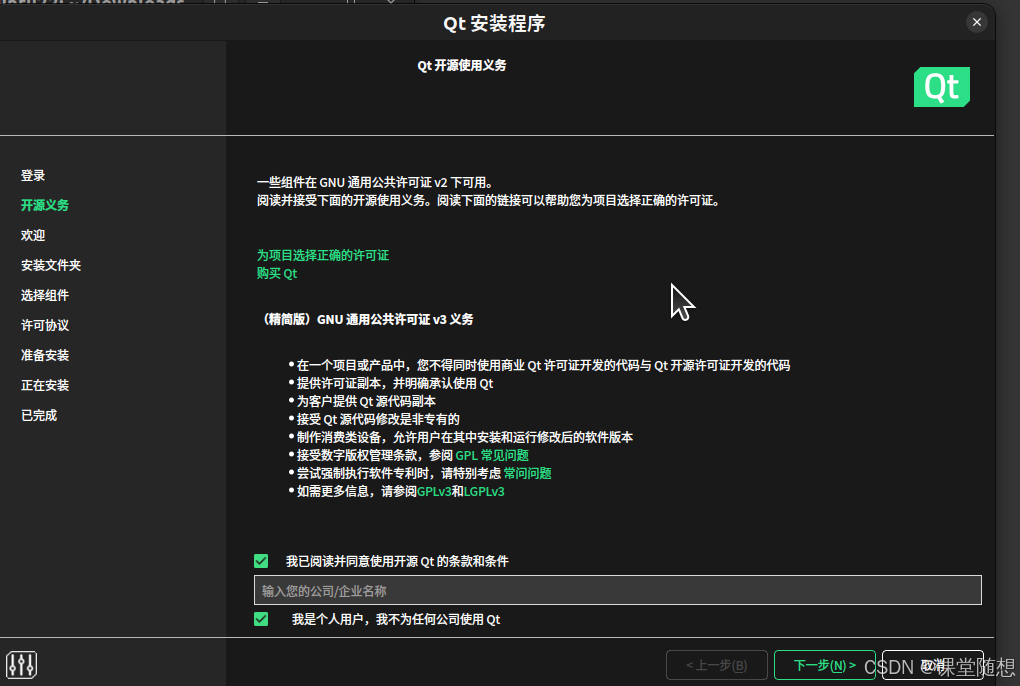Select the 登录 step in sidebar
The width and height of the screenshot is (1020, 686).
click(33, 176)
